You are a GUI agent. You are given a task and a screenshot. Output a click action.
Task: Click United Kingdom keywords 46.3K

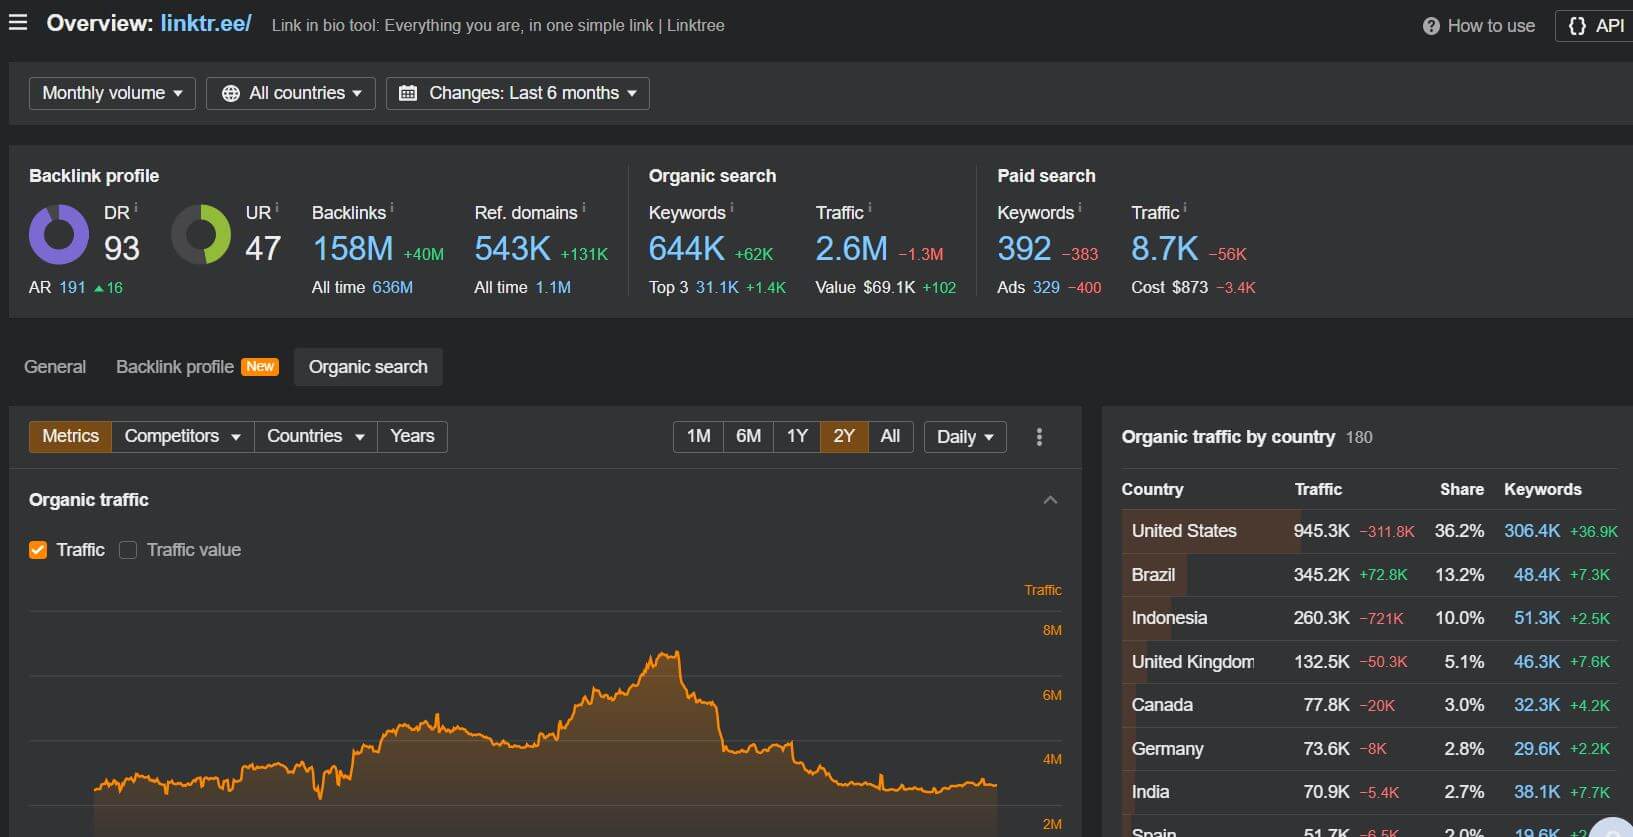(x=1537, y=662)
